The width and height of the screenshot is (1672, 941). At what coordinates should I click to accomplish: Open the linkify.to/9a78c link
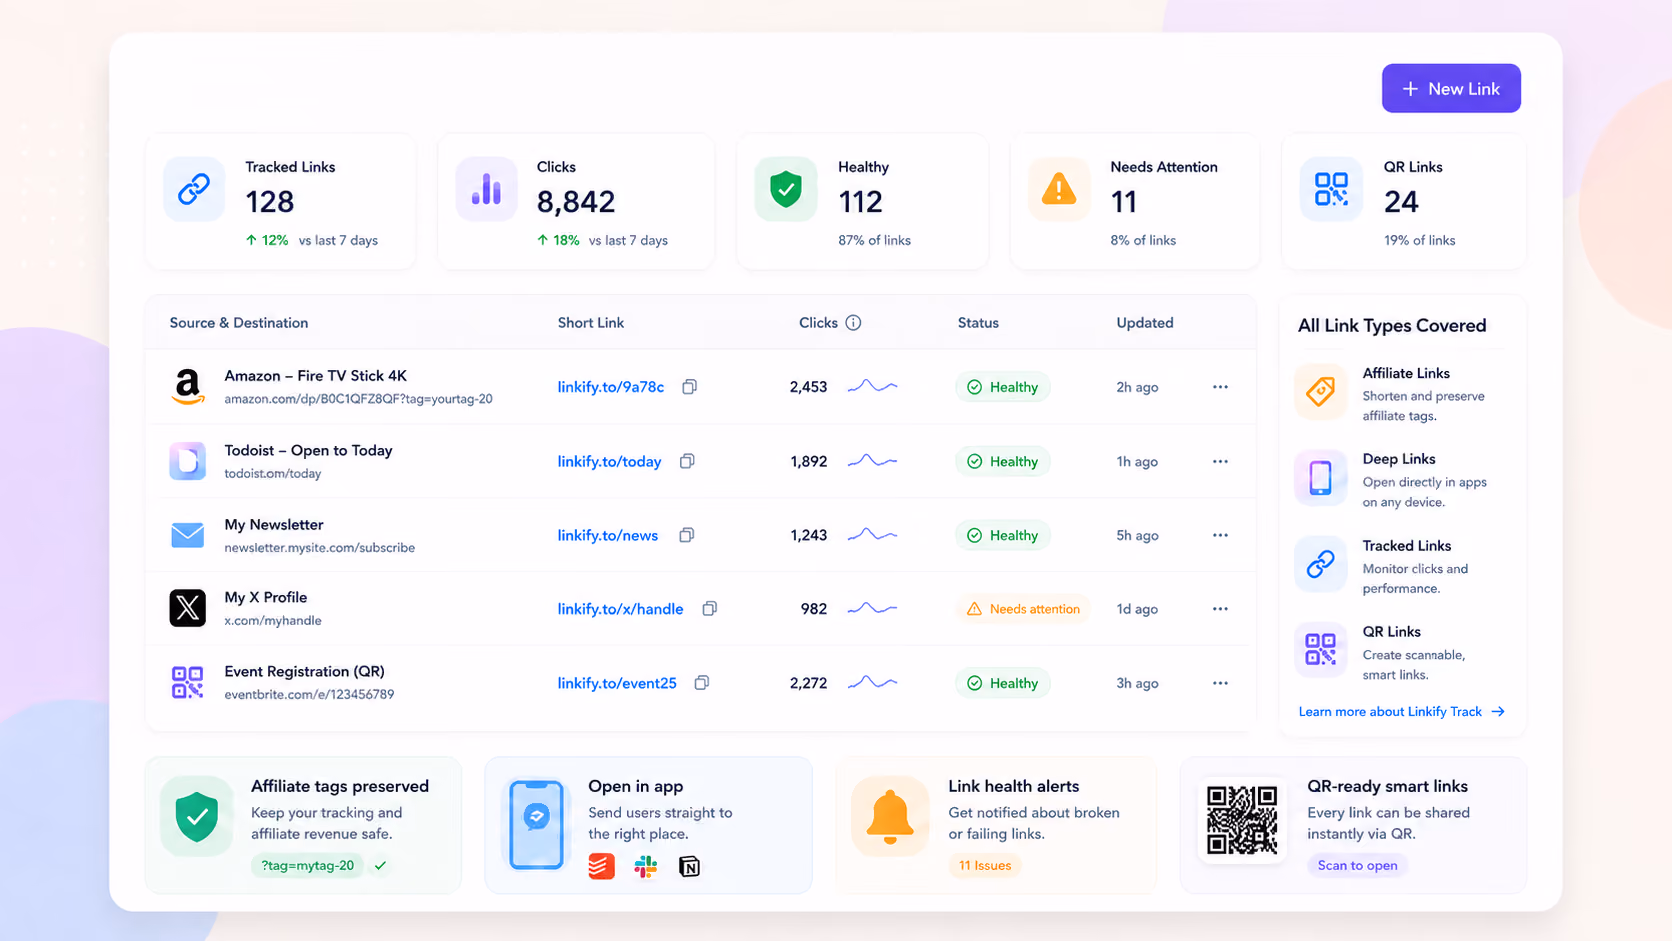click(x=610, y=387)
